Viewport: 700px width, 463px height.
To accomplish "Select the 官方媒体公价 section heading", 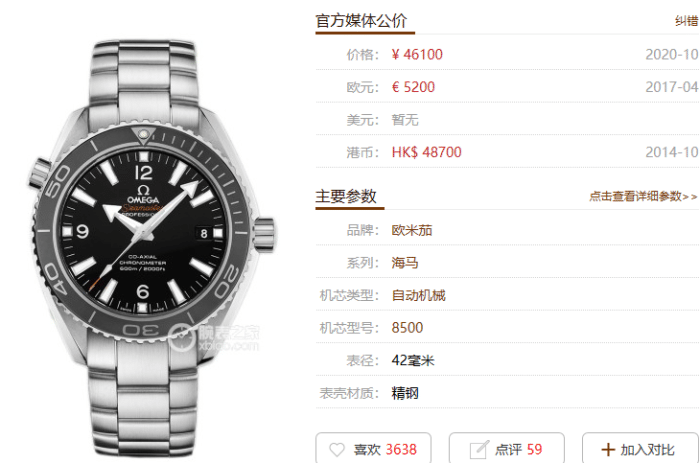I will pos(361,21).
